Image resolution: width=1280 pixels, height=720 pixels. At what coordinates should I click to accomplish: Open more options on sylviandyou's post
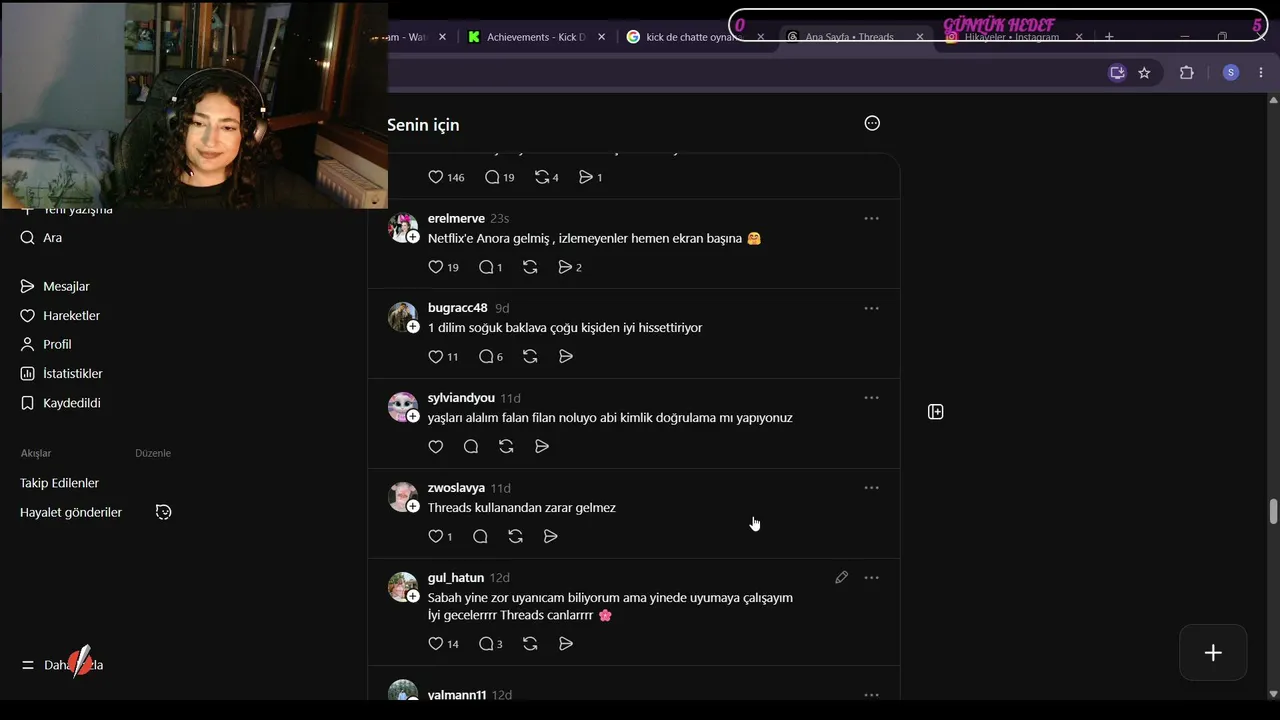872,398
